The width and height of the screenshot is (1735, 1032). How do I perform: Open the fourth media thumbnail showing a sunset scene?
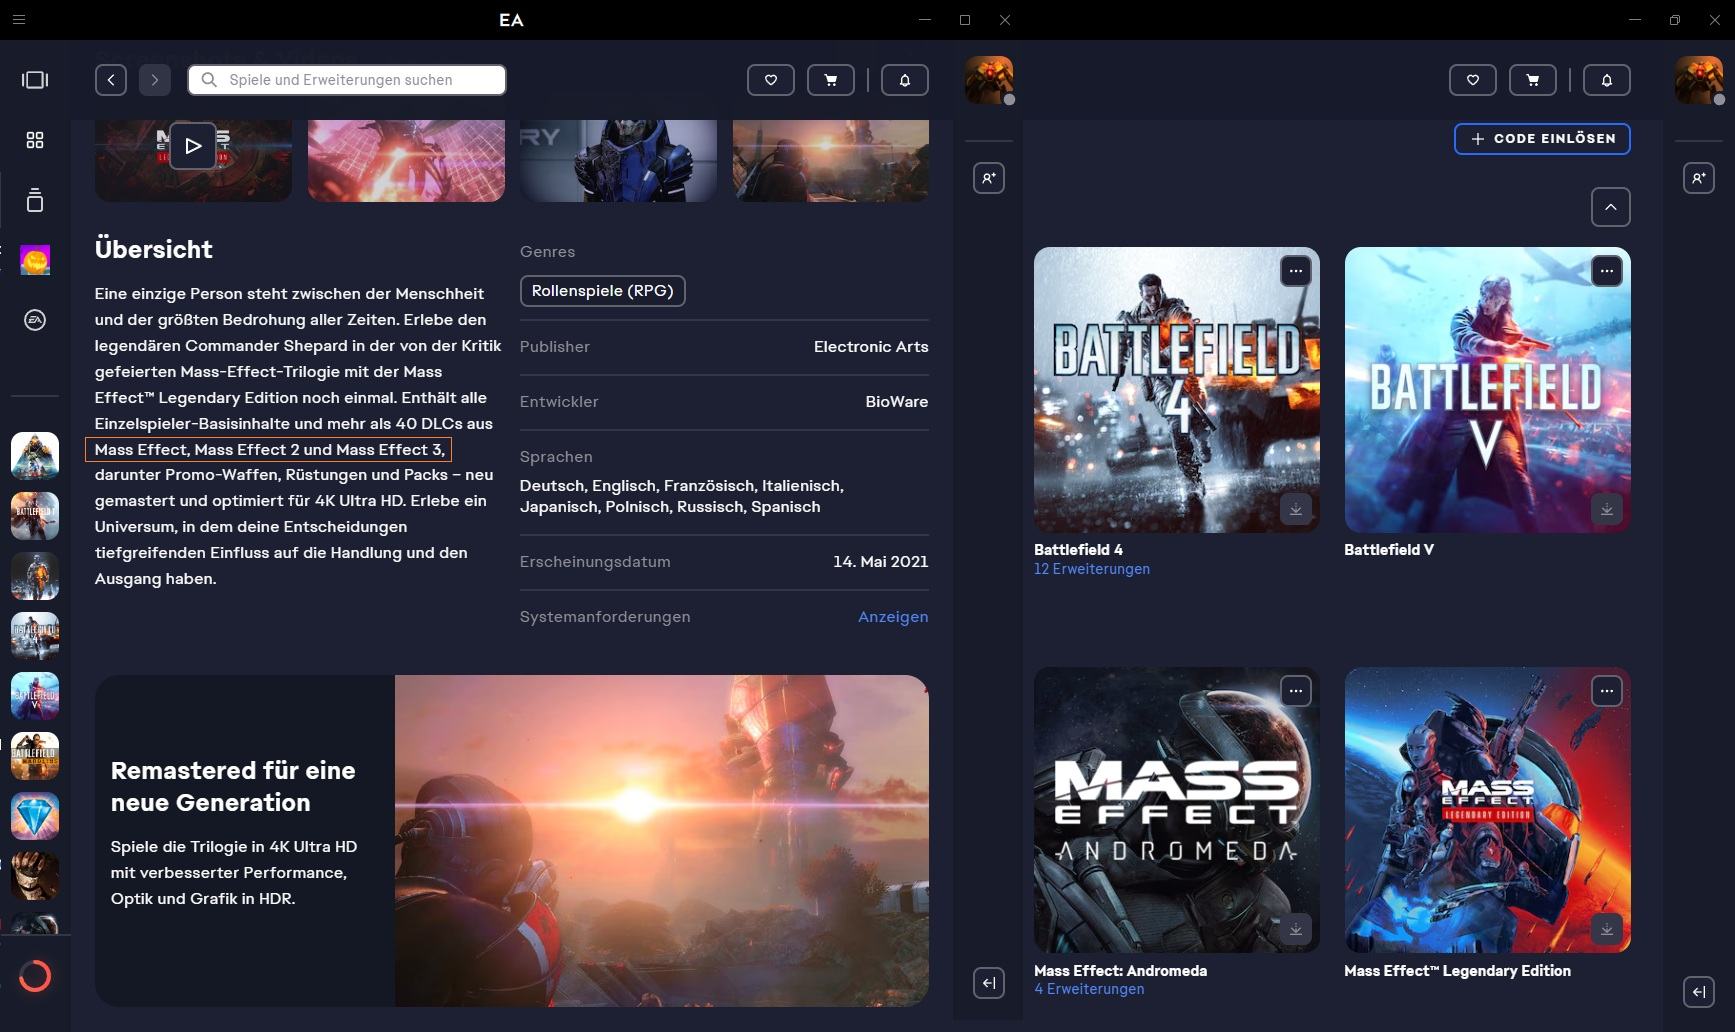coord(831,160)
